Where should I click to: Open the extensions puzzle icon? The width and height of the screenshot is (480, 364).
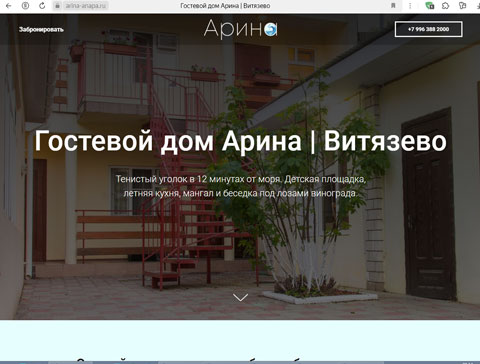pyautogui.click(x=445, y=6)
